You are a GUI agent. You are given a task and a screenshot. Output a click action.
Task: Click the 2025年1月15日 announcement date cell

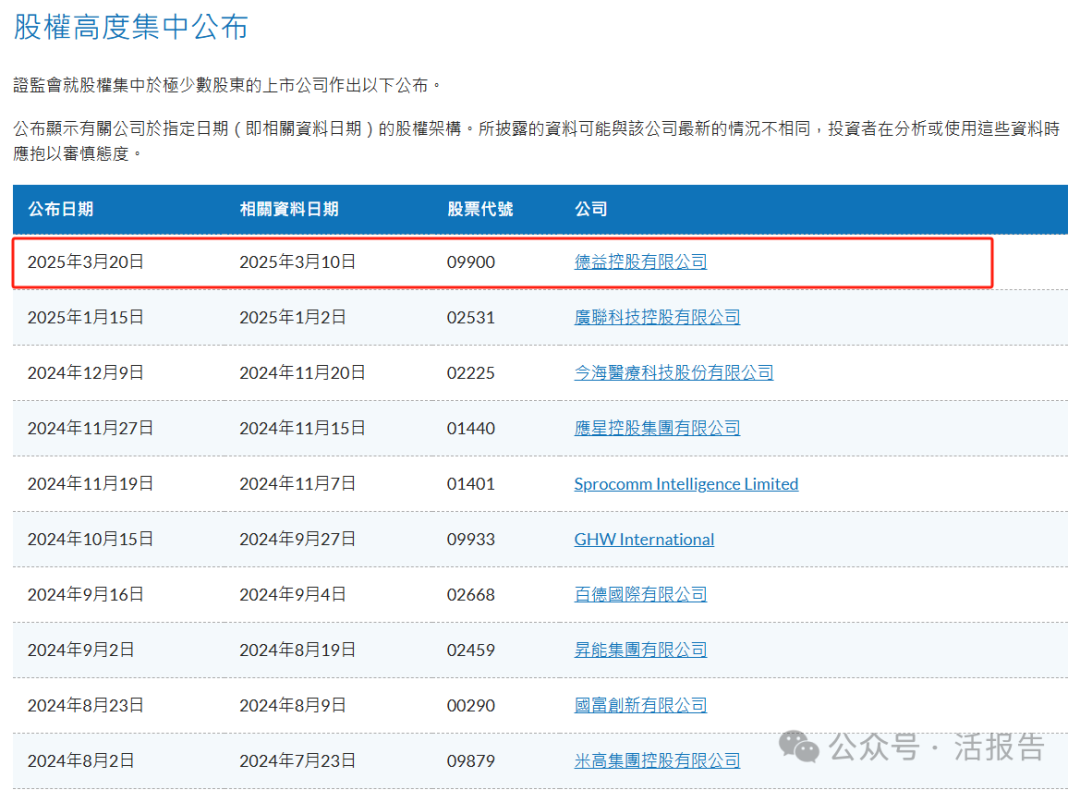(85, 317)
